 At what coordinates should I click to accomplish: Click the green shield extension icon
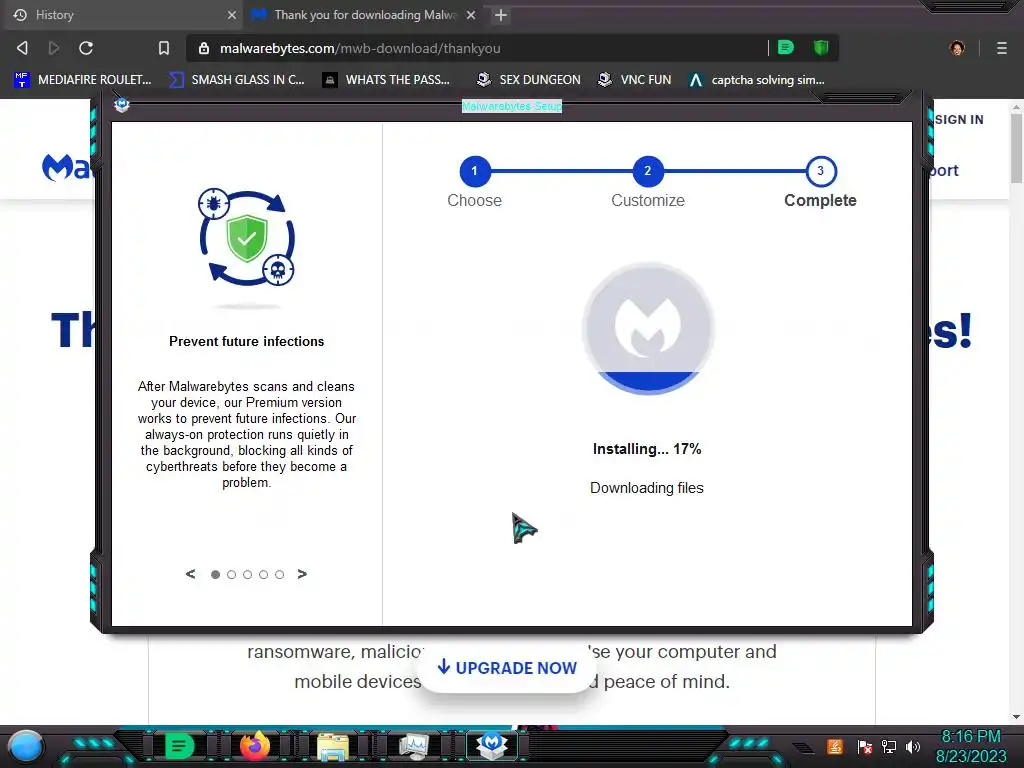point(821,47)
